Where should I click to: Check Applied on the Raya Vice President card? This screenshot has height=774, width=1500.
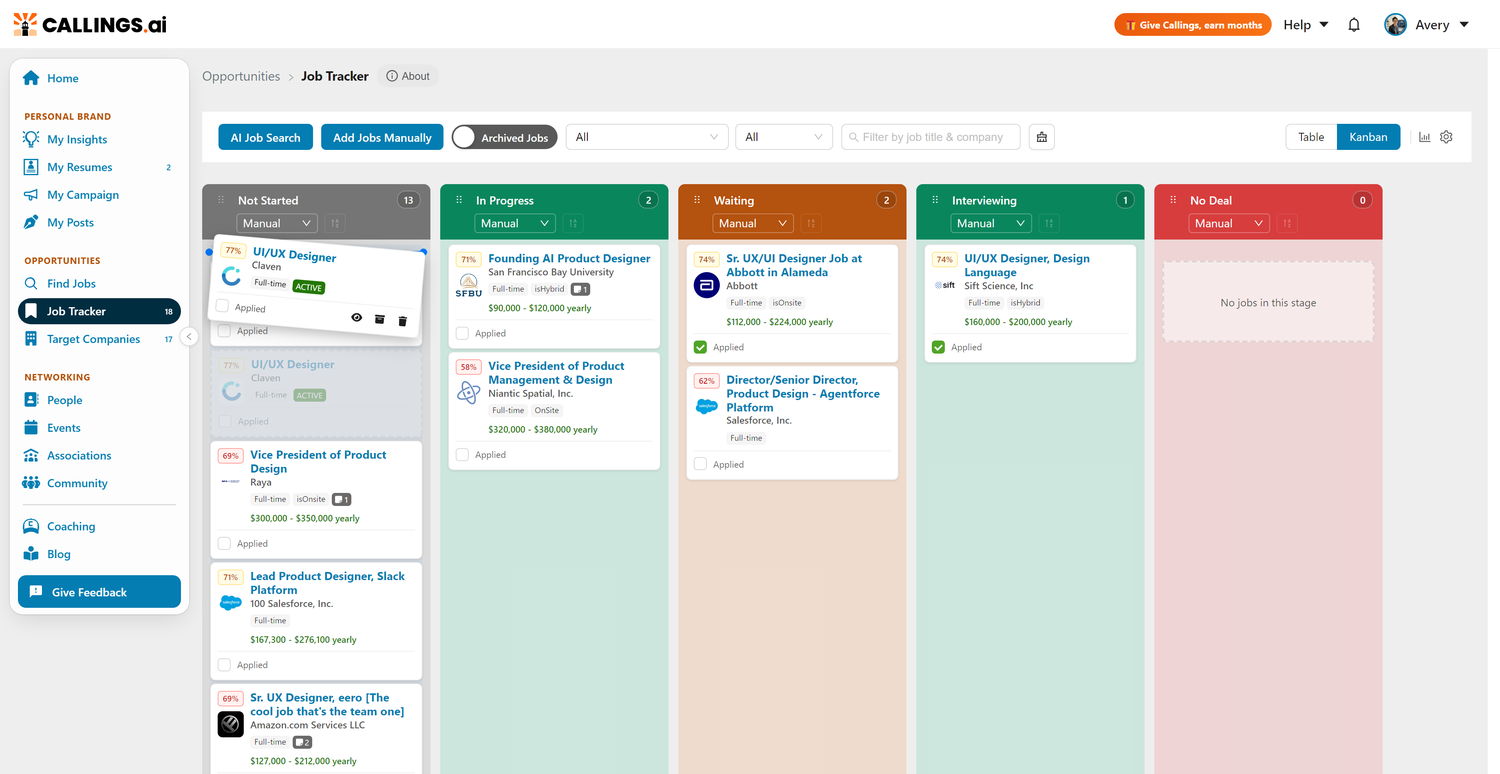pyautogui.click(x=224, y=544)
